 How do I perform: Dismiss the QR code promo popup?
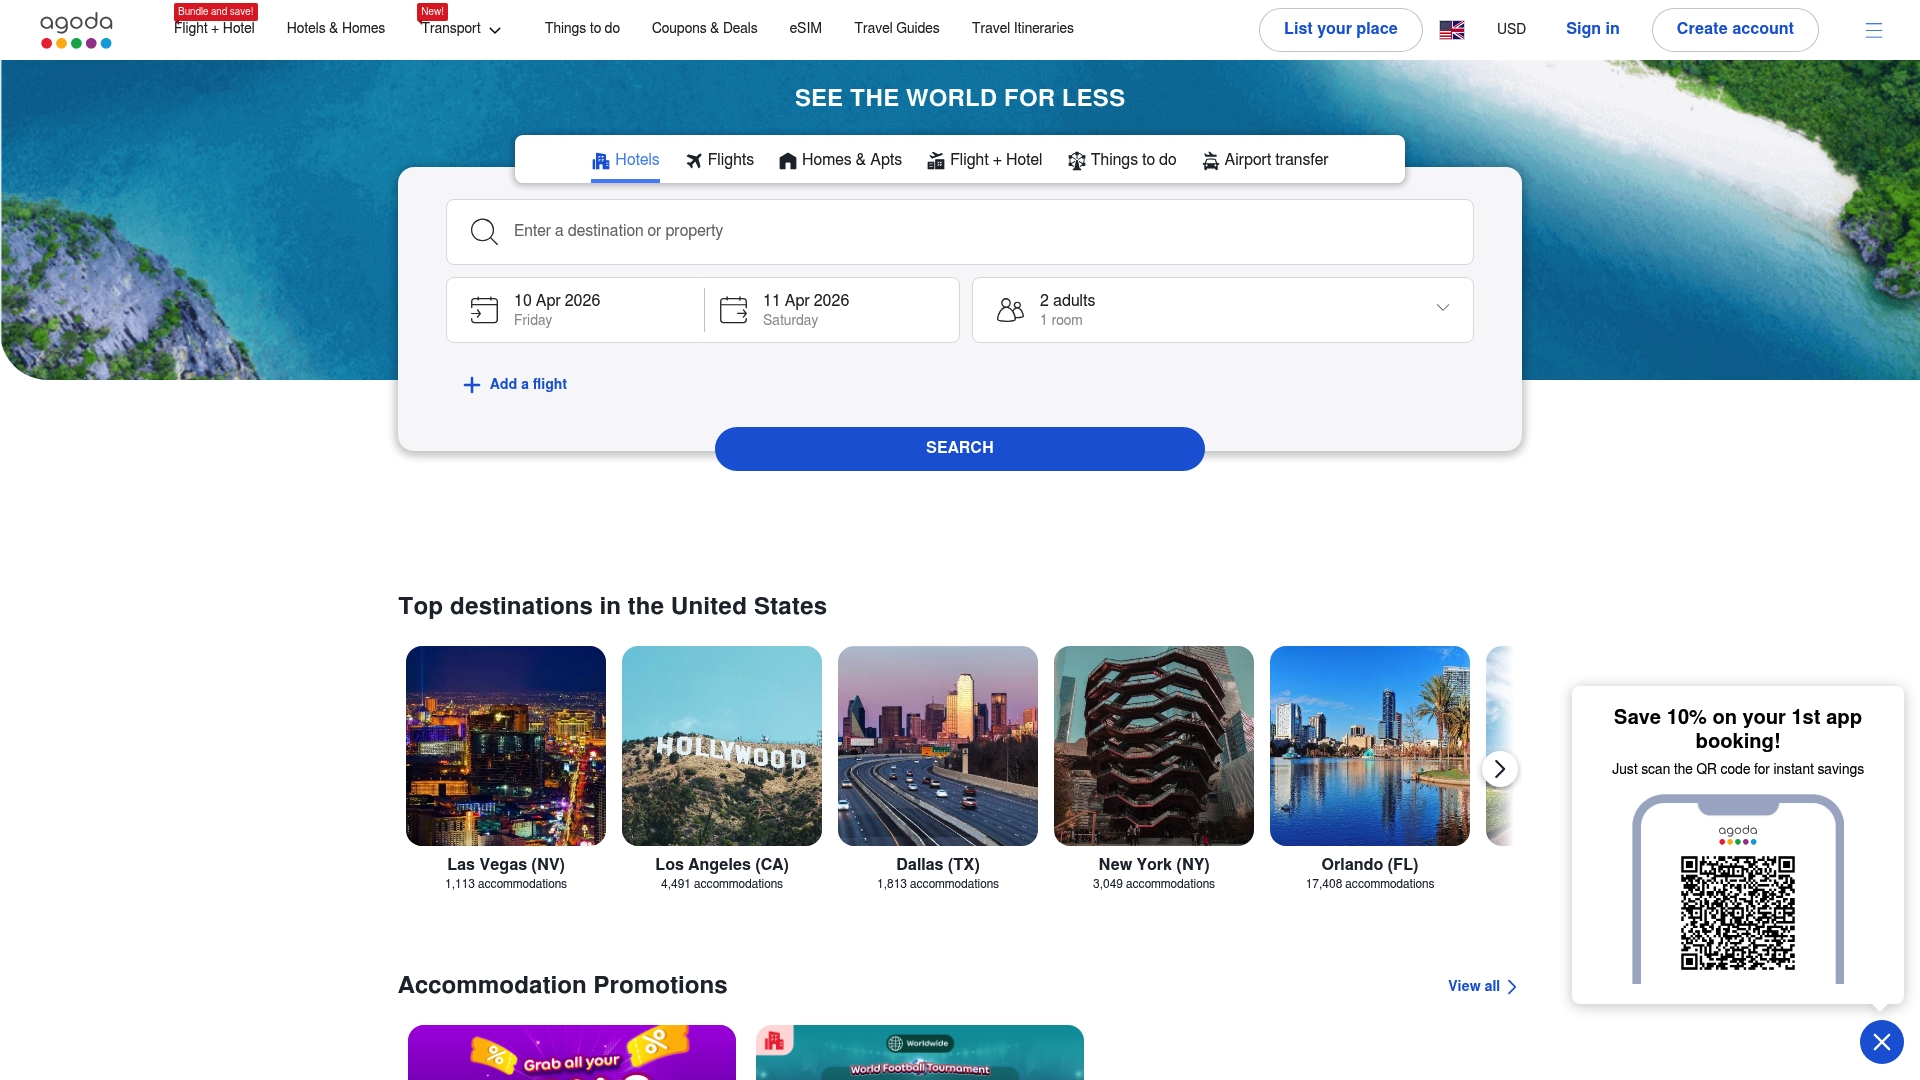point(1882,1041)
